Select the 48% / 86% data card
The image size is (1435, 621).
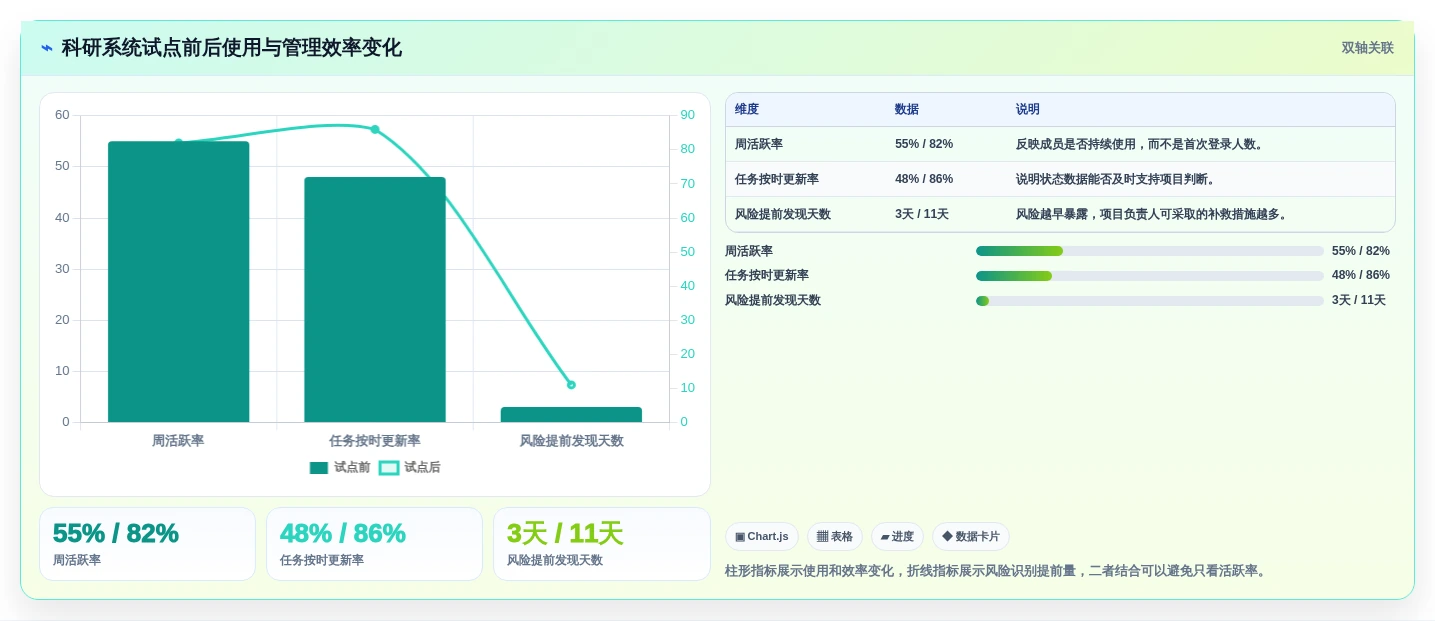[374, 544]
